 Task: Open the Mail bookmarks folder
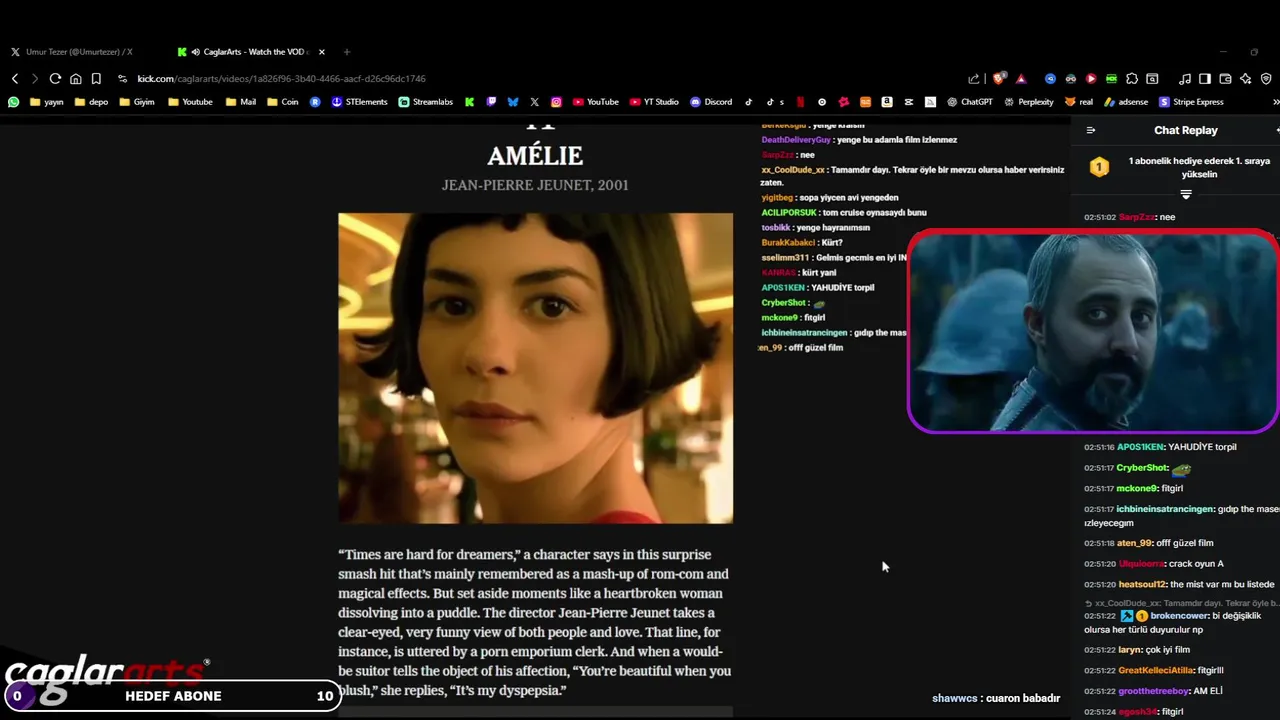point(241,102)
